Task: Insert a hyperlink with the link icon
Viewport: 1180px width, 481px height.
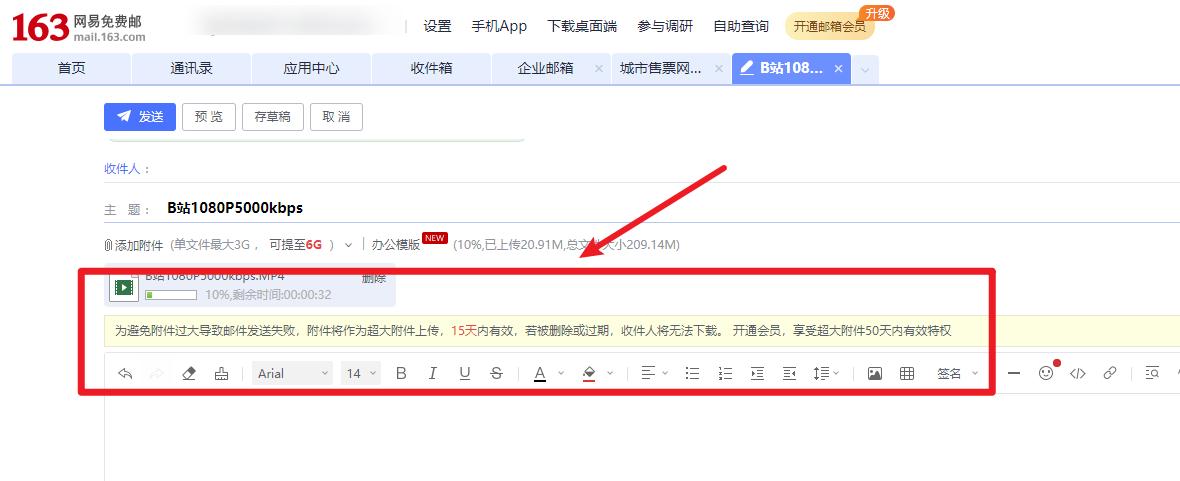Action: pos(1110,373)
